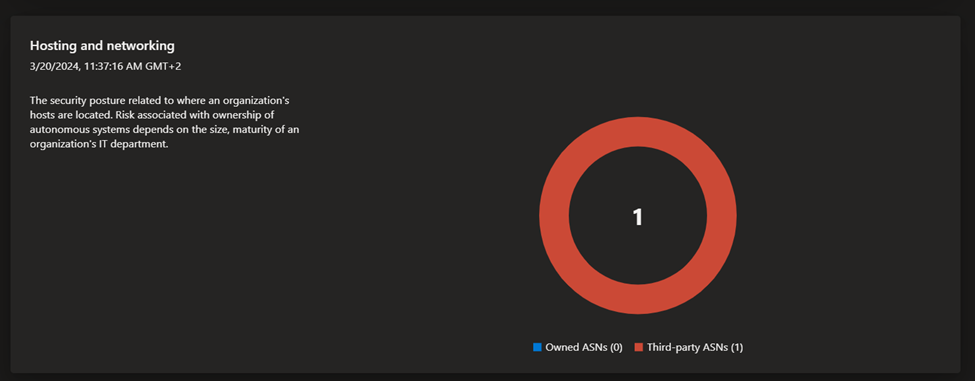The width and height of the screenshot is (975, 381).
Task: Click the text 'organization's IT department.'
Action: pyautogui.click(x=99, y=145)
